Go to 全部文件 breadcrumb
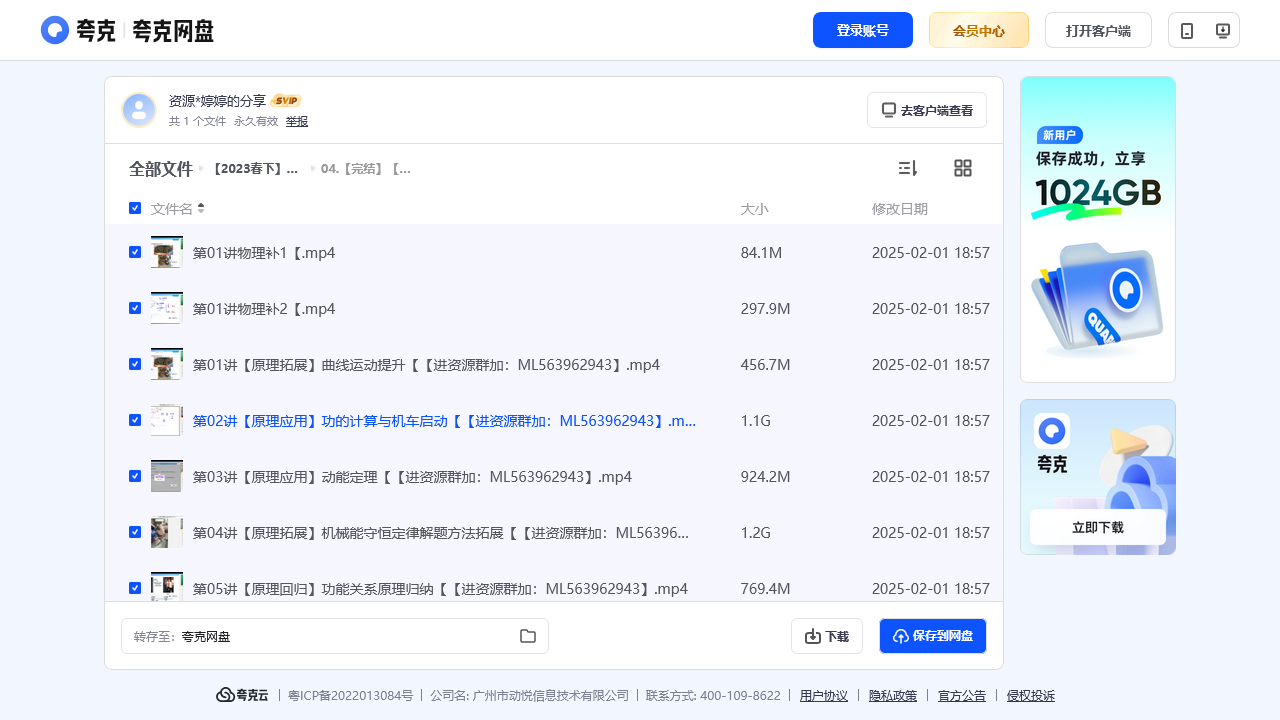The image size is (1280, 720). pos(160,169)
